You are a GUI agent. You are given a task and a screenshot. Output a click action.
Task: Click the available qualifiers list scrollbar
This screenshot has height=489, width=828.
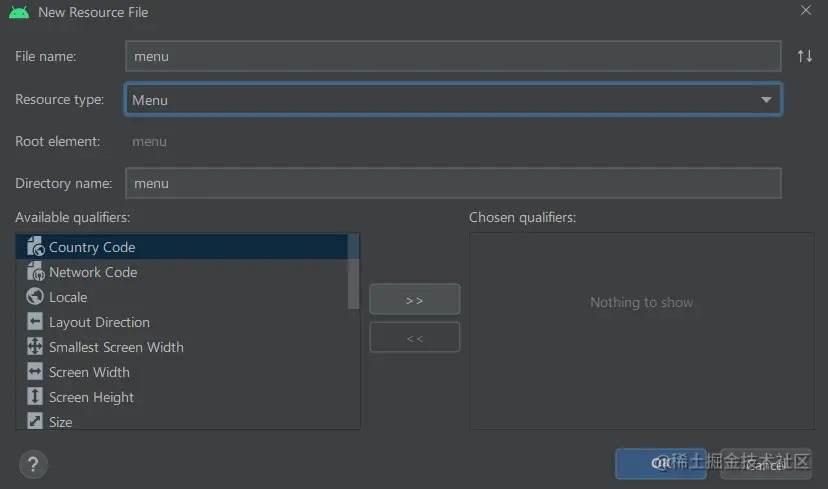tap(353, 272)
